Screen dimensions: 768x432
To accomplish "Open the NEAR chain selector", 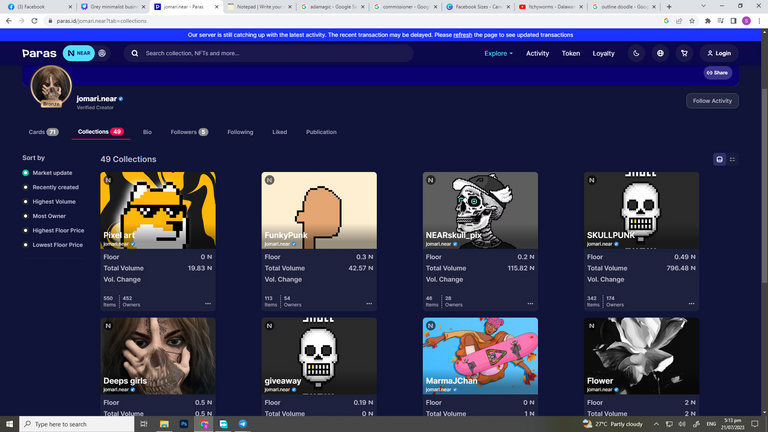I will pos(79,53).
